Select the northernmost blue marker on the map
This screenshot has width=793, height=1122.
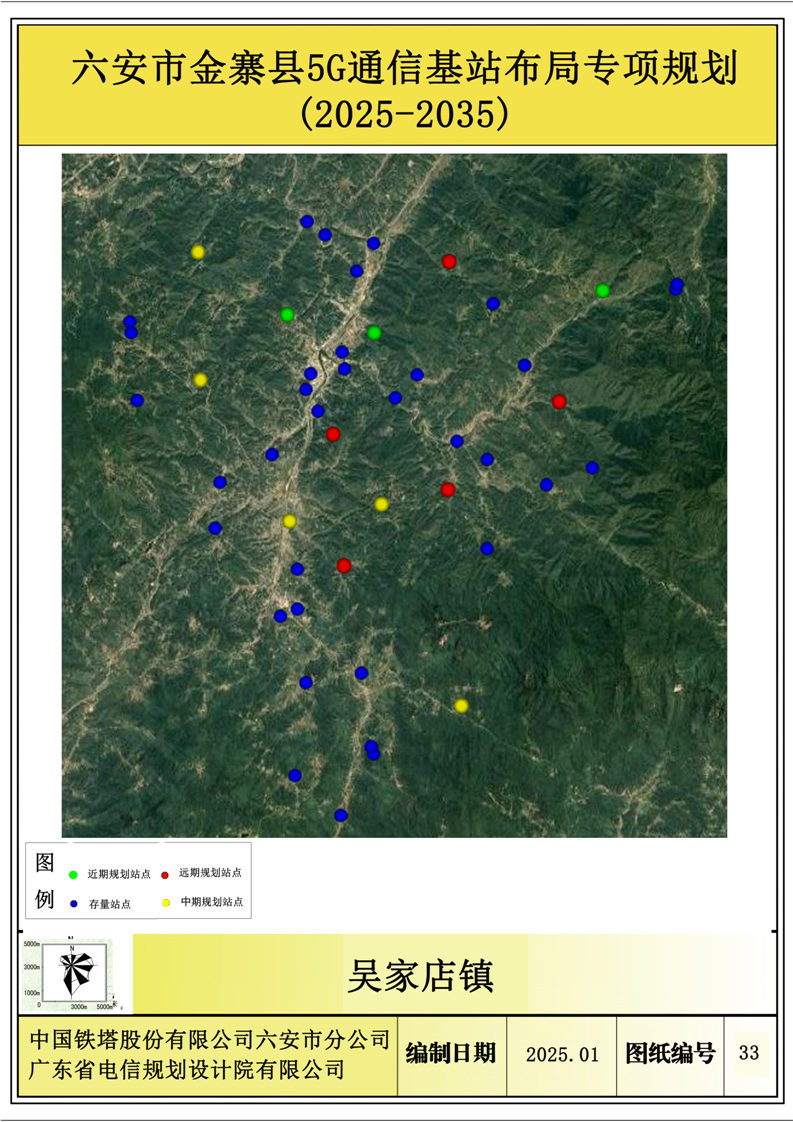[307, 222]
